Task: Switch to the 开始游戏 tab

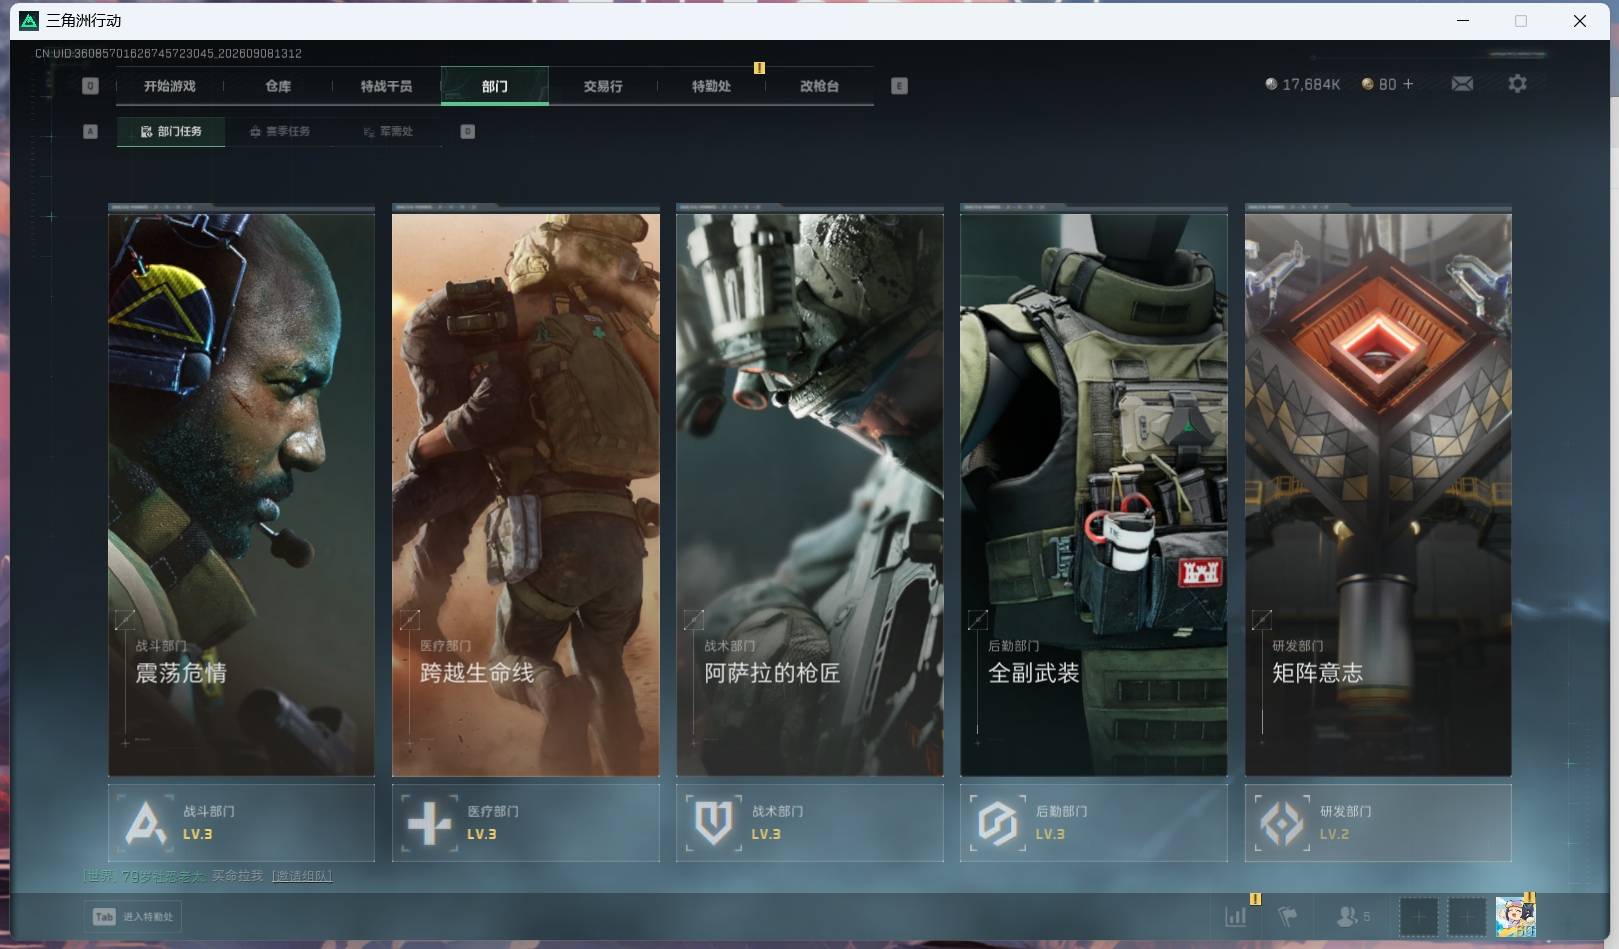Action: 169,86
